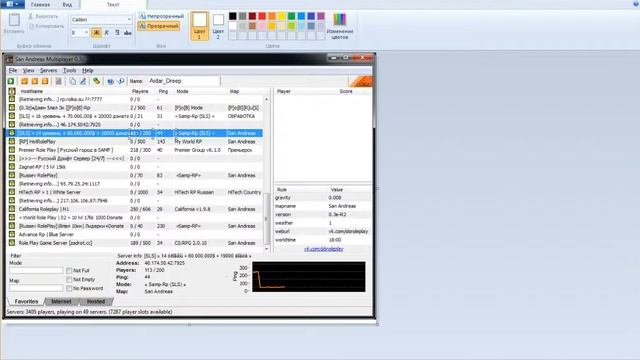Open File menu in SA-MP window
The width and height of the screenshot is (640, 360).
point(13,71)
